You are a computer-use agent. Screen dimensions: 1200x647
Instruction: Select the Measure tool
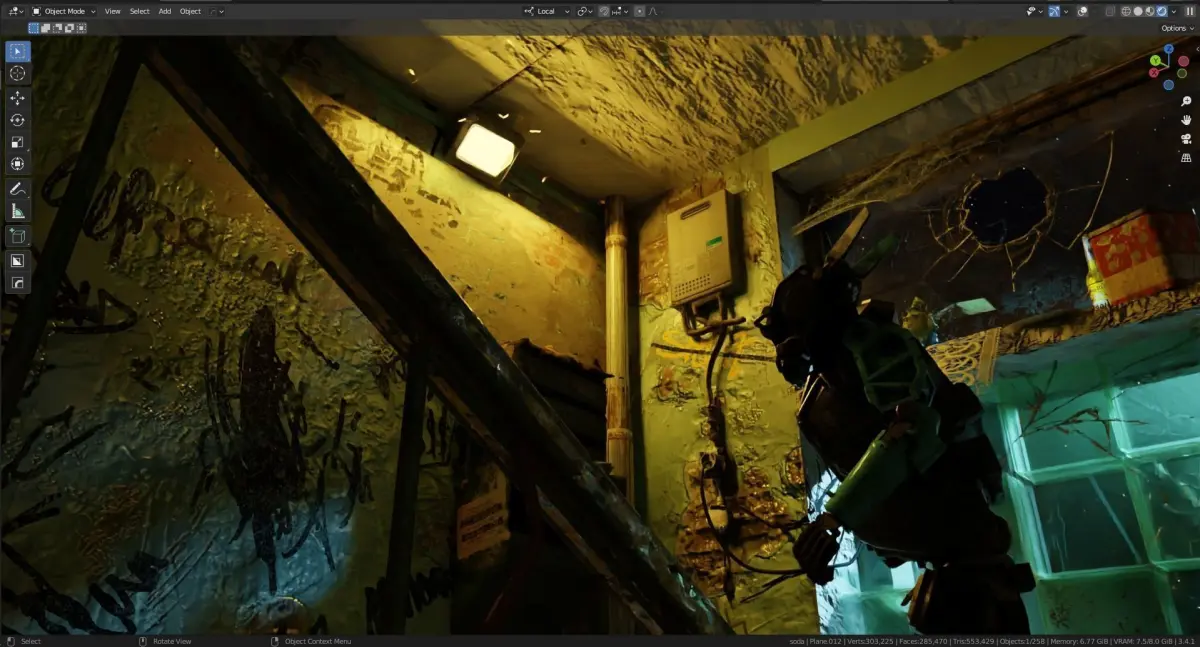click(x=18, y=210)
